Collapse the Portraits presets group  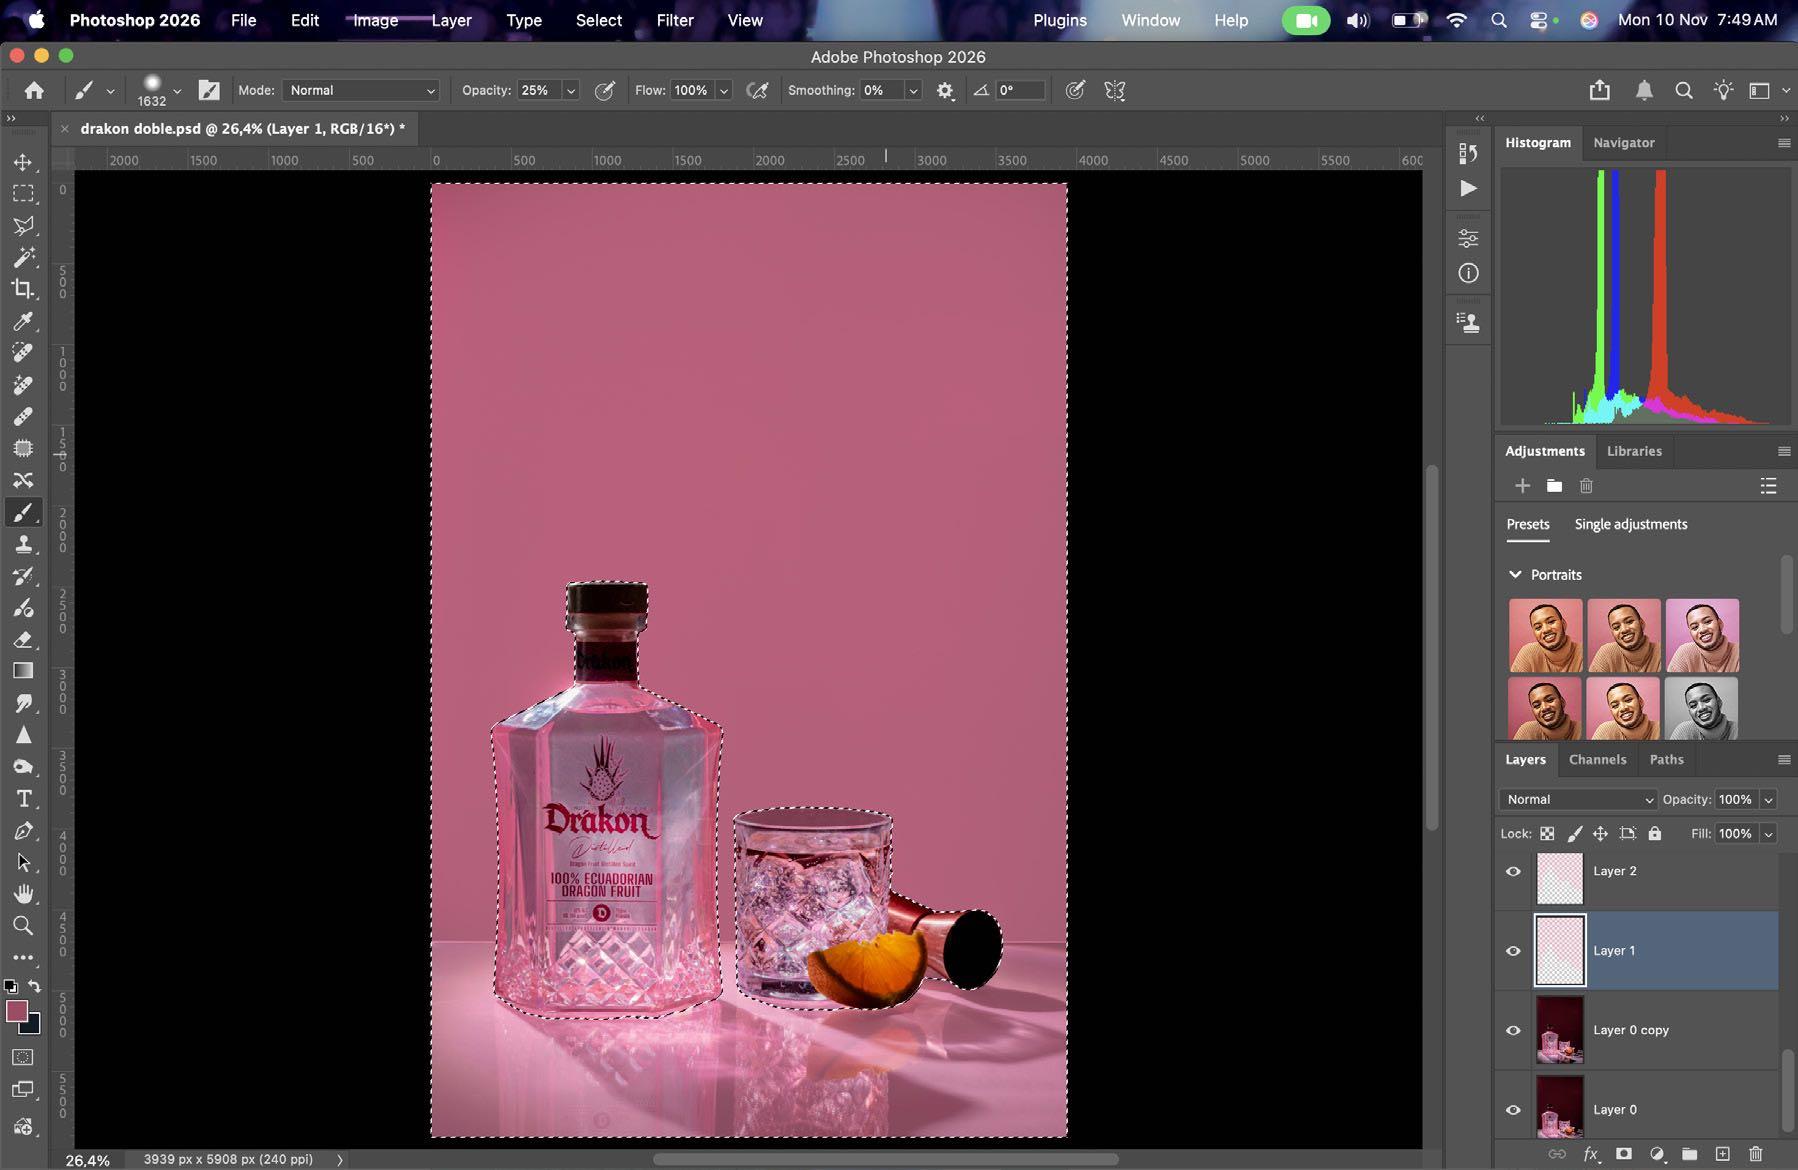tap(1515, 575)
